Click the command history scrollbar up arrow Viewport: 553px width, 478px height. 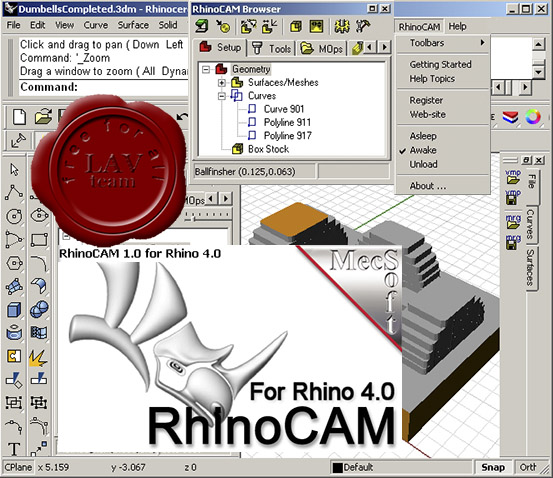point(538,44)
